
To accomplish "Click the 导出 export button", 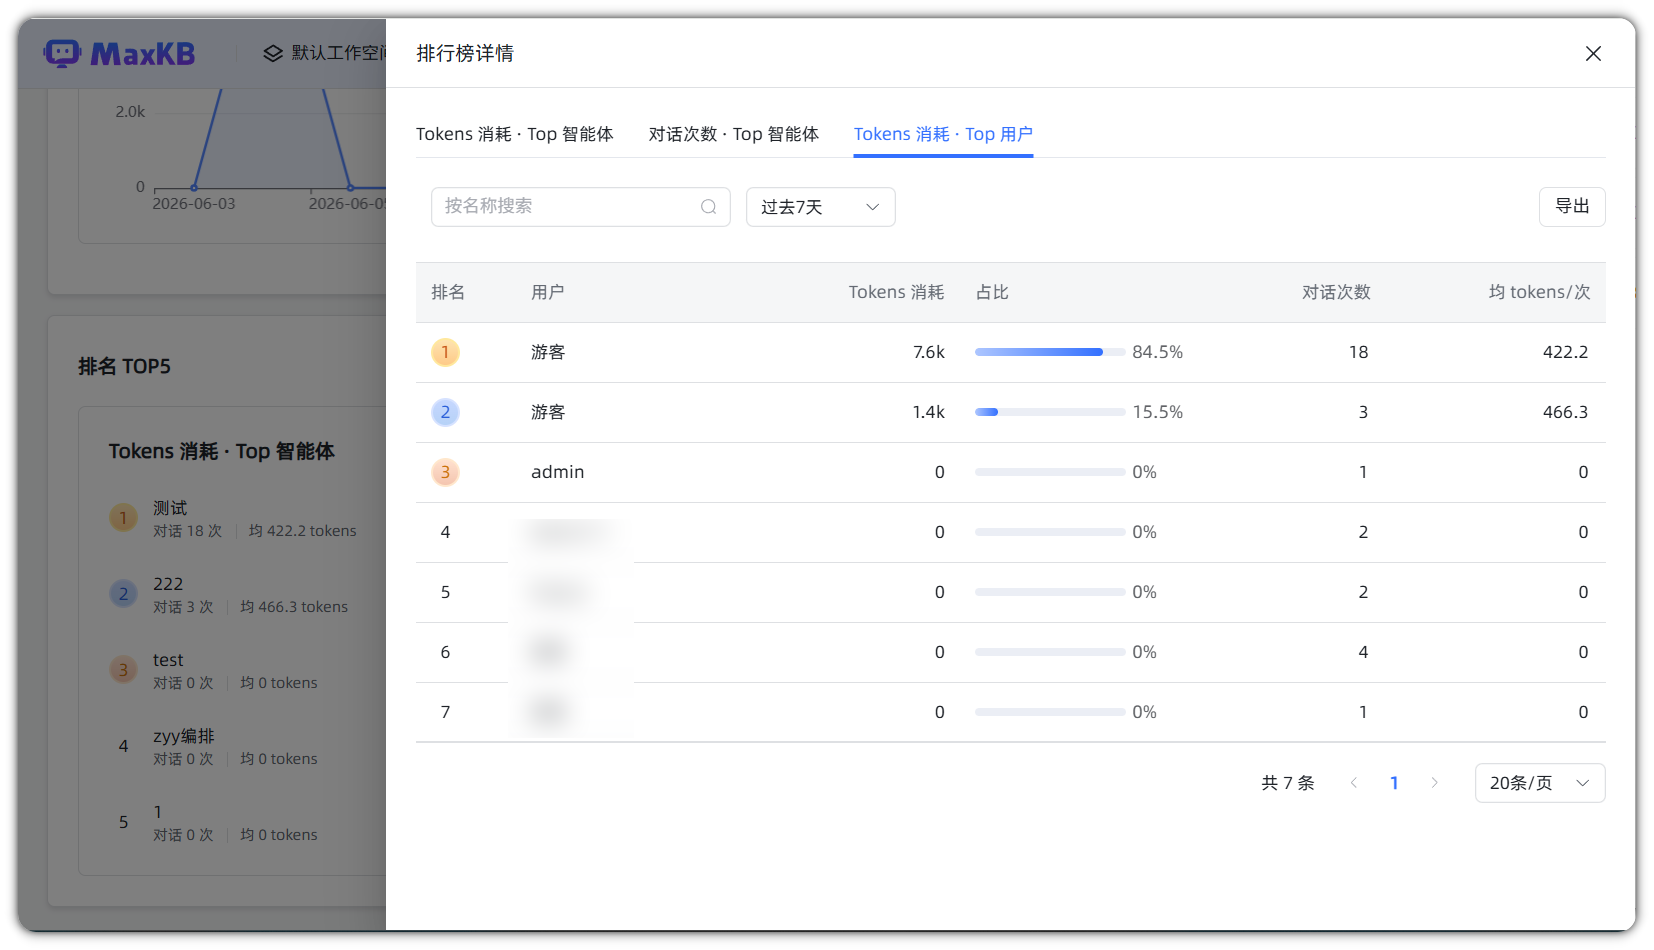I will [1572, 207].
